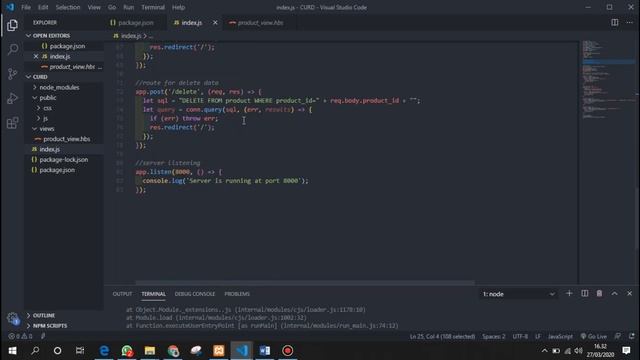The image size is (640, 360).
Task: Kill the terminal with trash icon
Action: click(599, 293)
